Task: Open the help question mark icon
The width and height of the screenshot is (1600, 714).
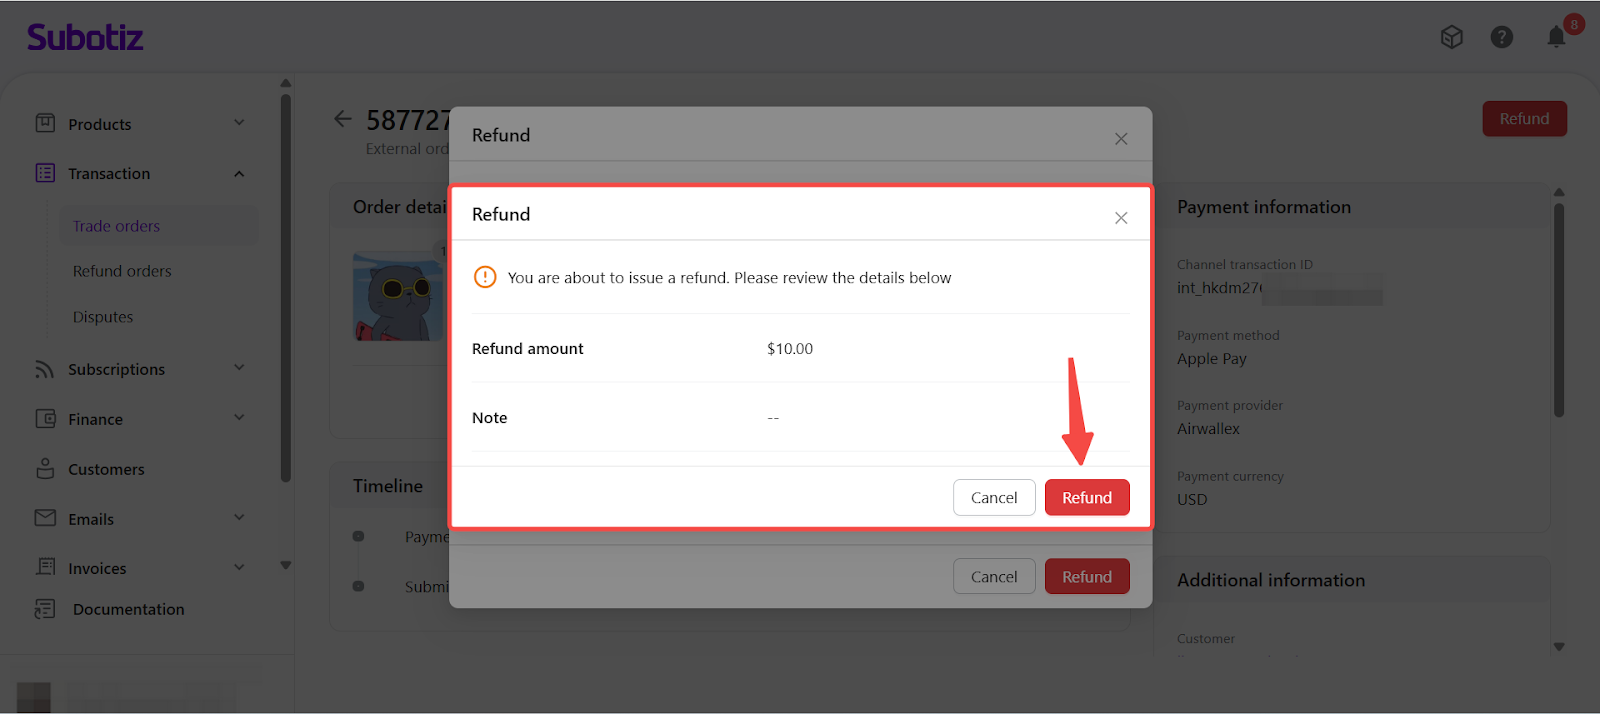Action: click(x=1501, y=37)
